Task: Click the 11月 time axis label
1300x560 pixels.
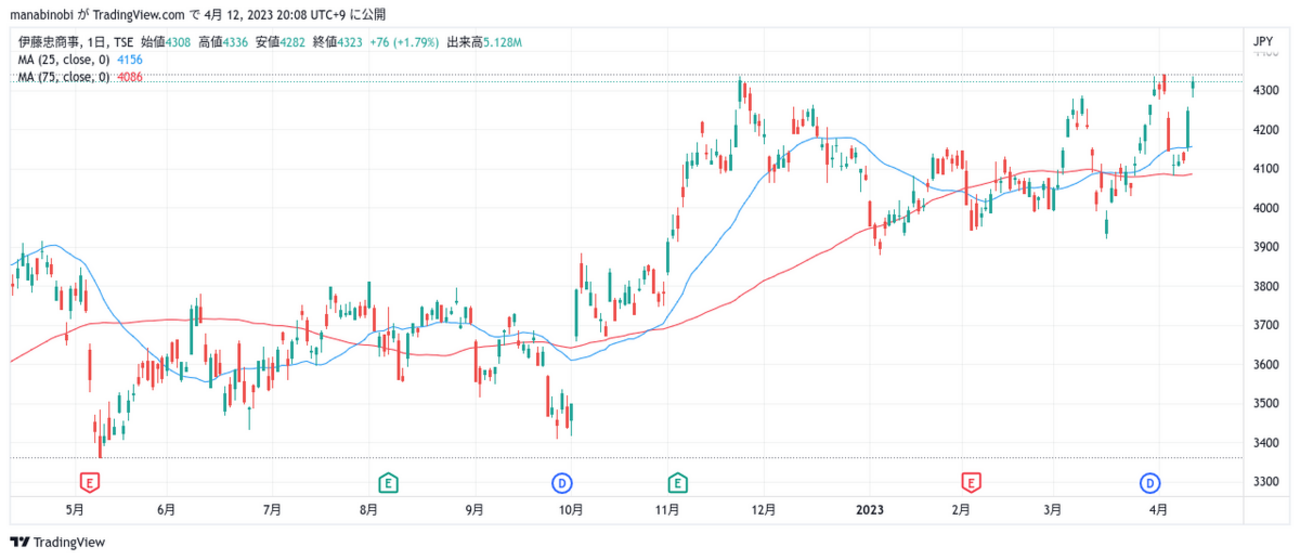Action: coord(668,509)
